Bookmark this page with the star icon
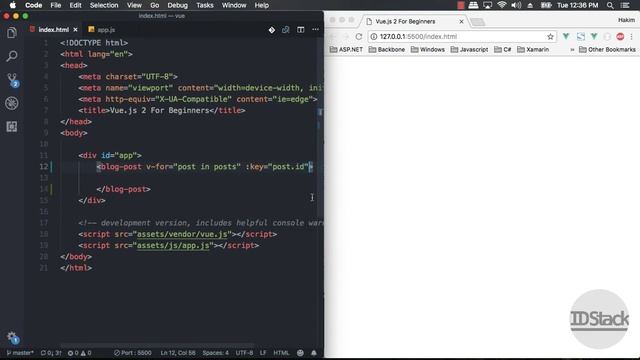This screenshot has height=360, width=640. (550, 36)
